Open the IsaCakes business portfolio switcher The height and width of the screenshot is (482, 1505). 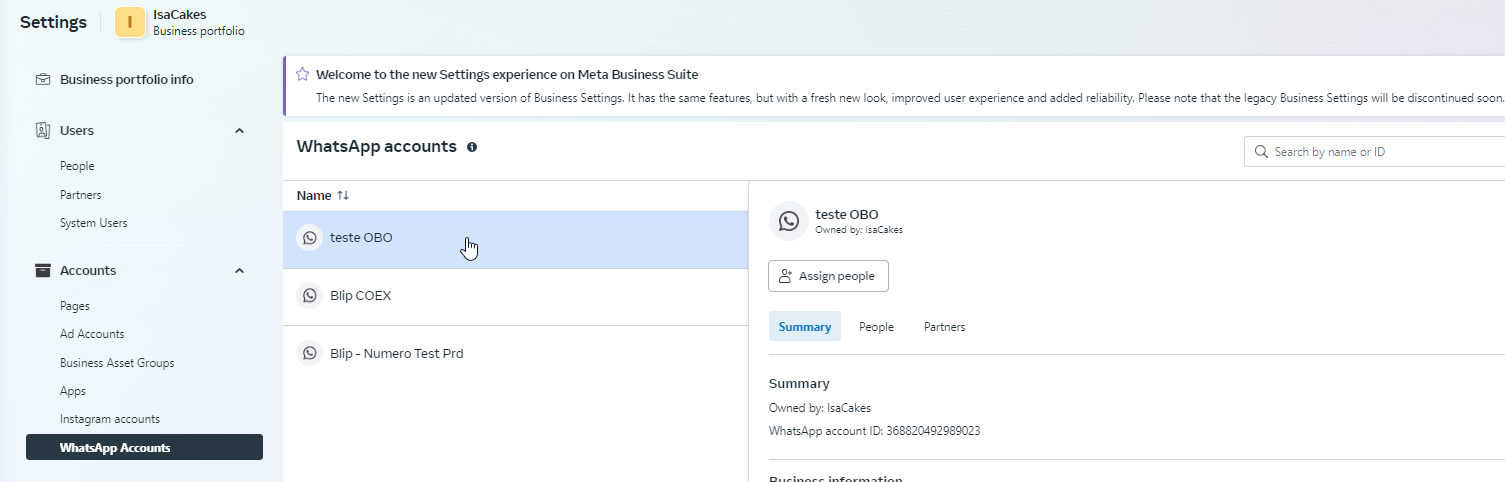(181, 22)
